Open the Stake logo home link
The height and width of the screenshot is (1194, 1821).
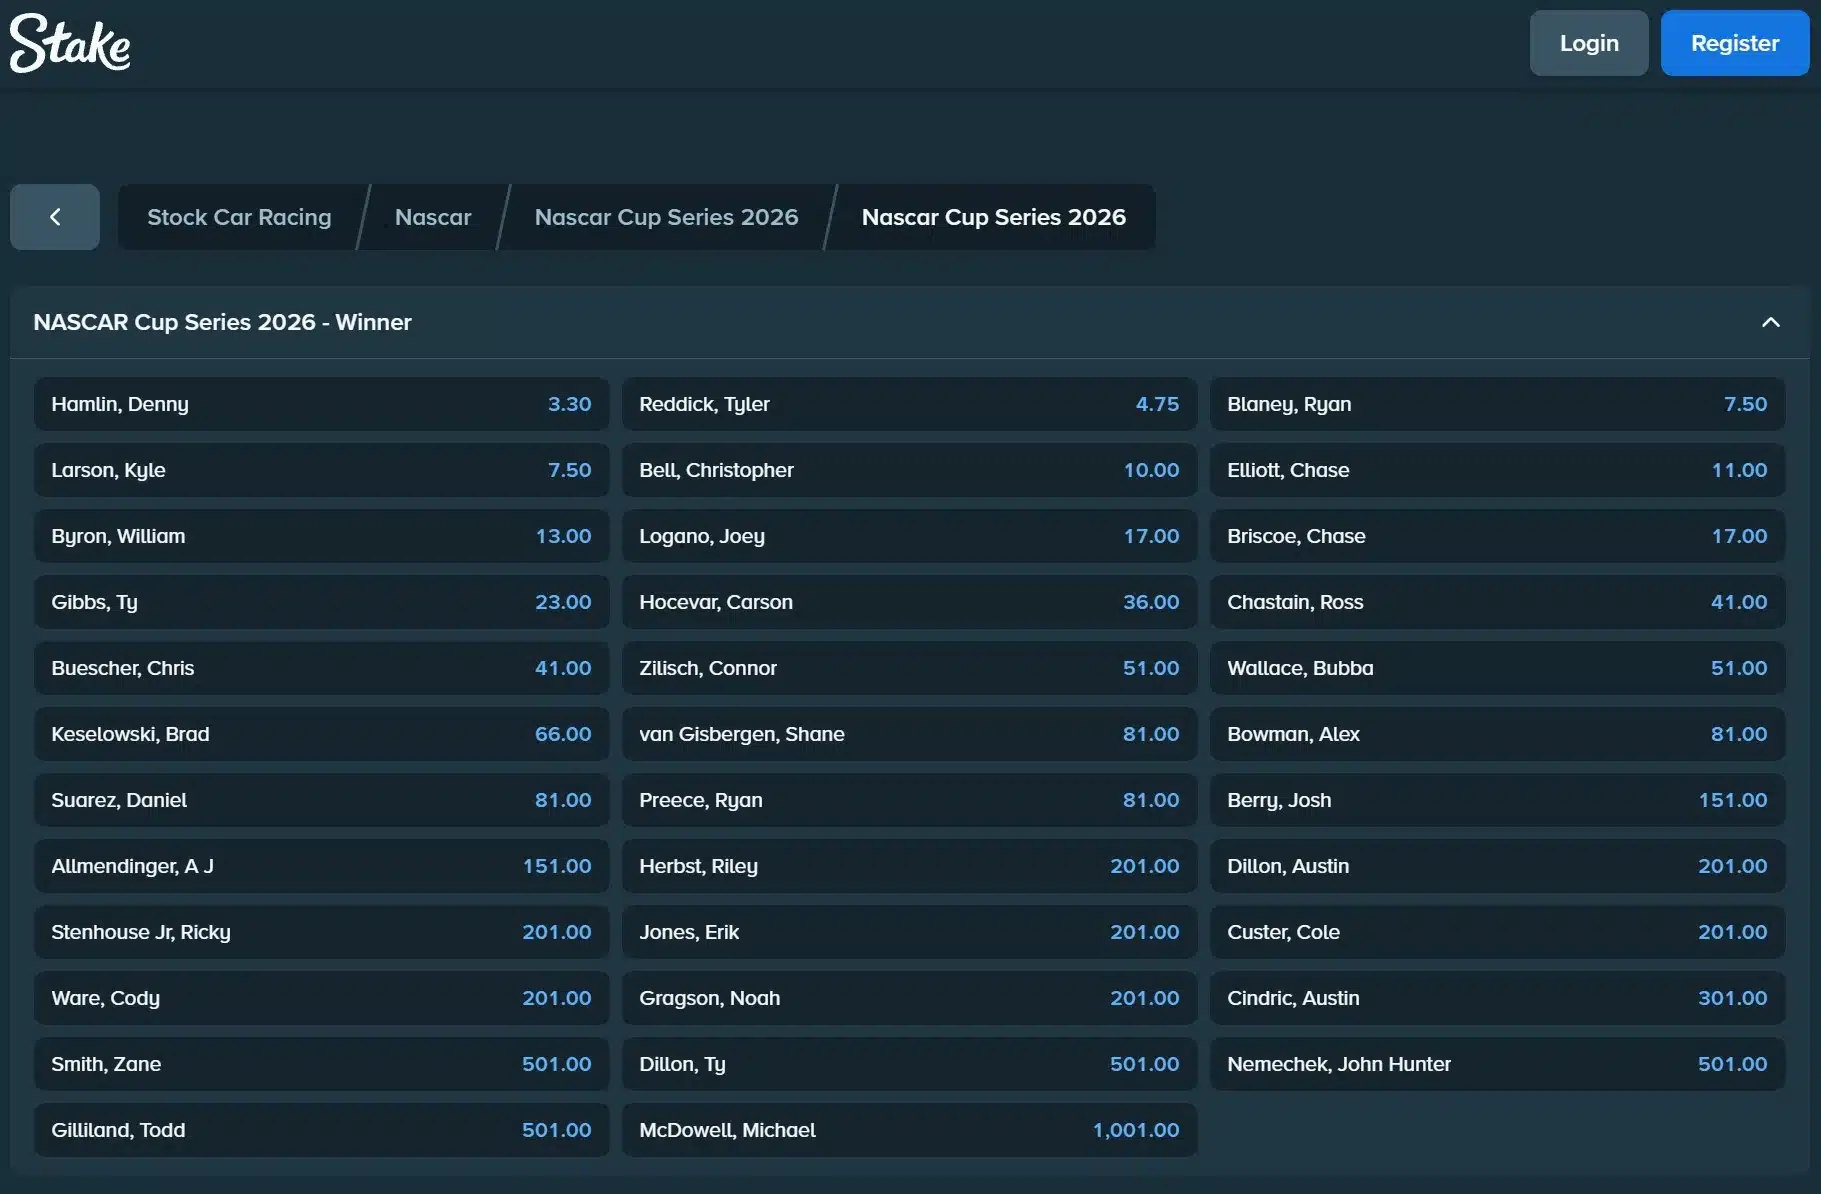click(70, 43)
